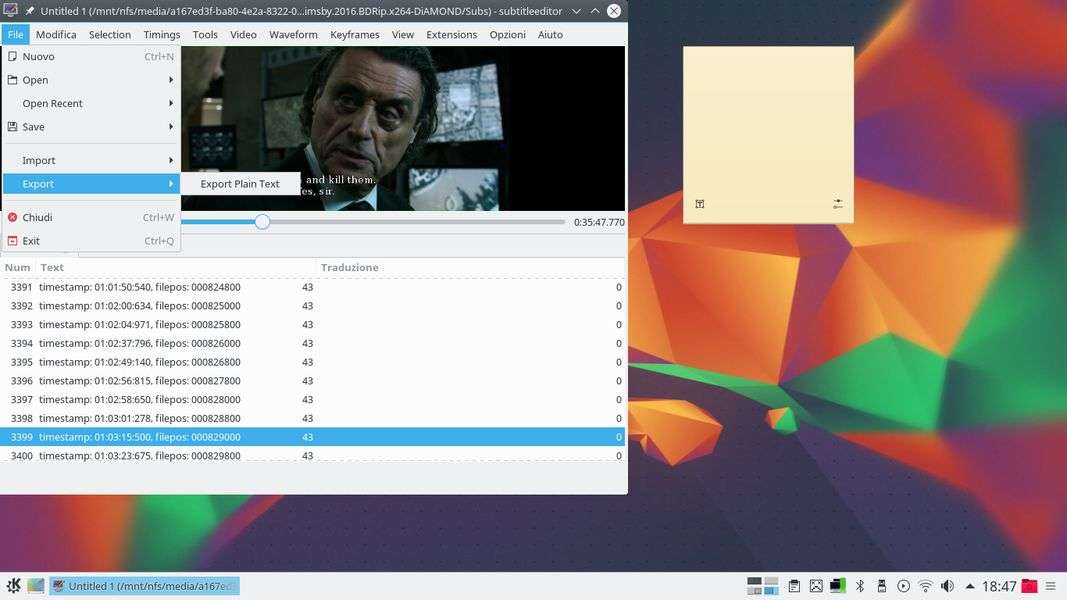Viewport: 1067px width, 600px height.
Task: Open the Tools menu
Action: tap(205, 35)
